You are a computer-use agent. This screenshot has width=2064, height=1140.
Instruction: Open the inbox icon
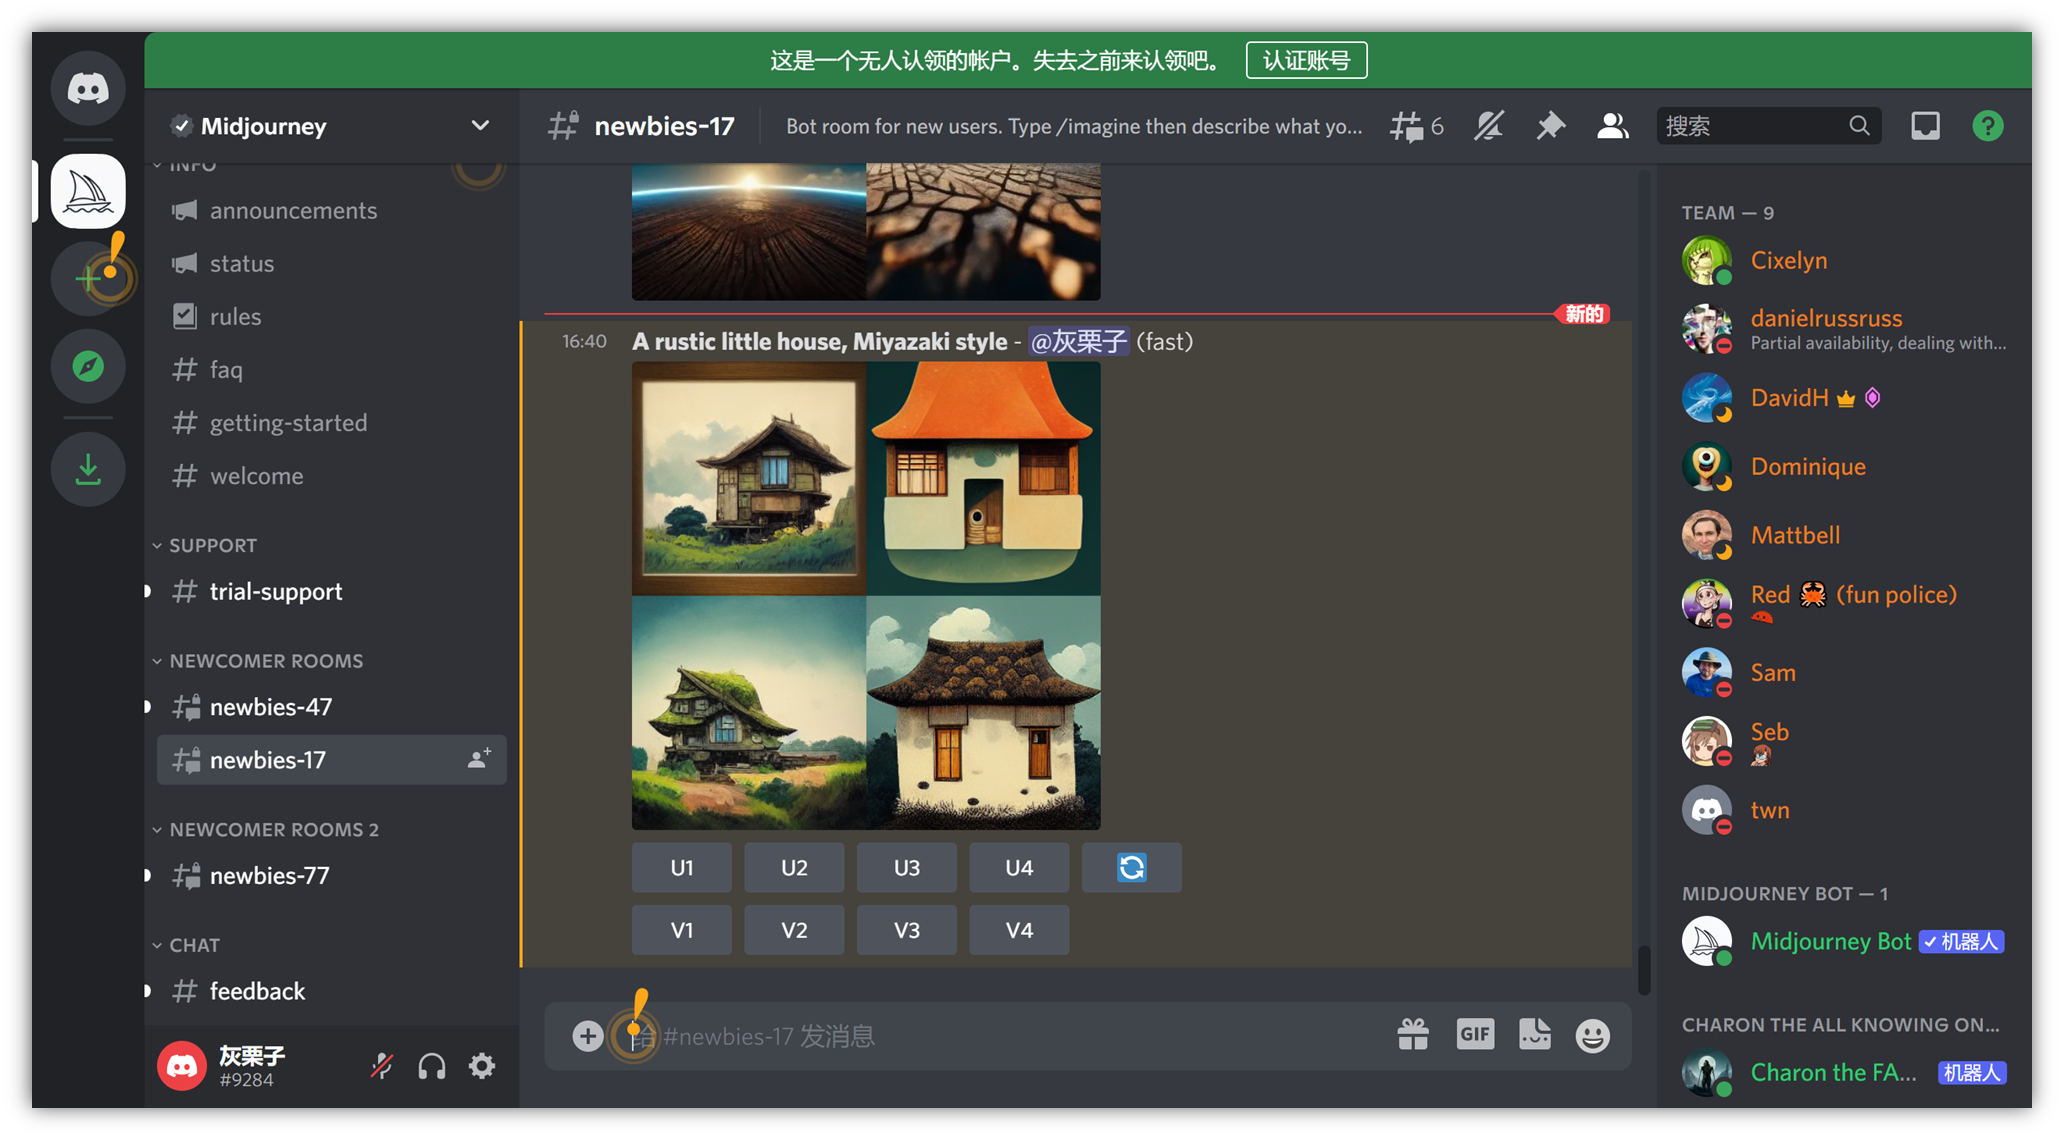pos(1925,126)
